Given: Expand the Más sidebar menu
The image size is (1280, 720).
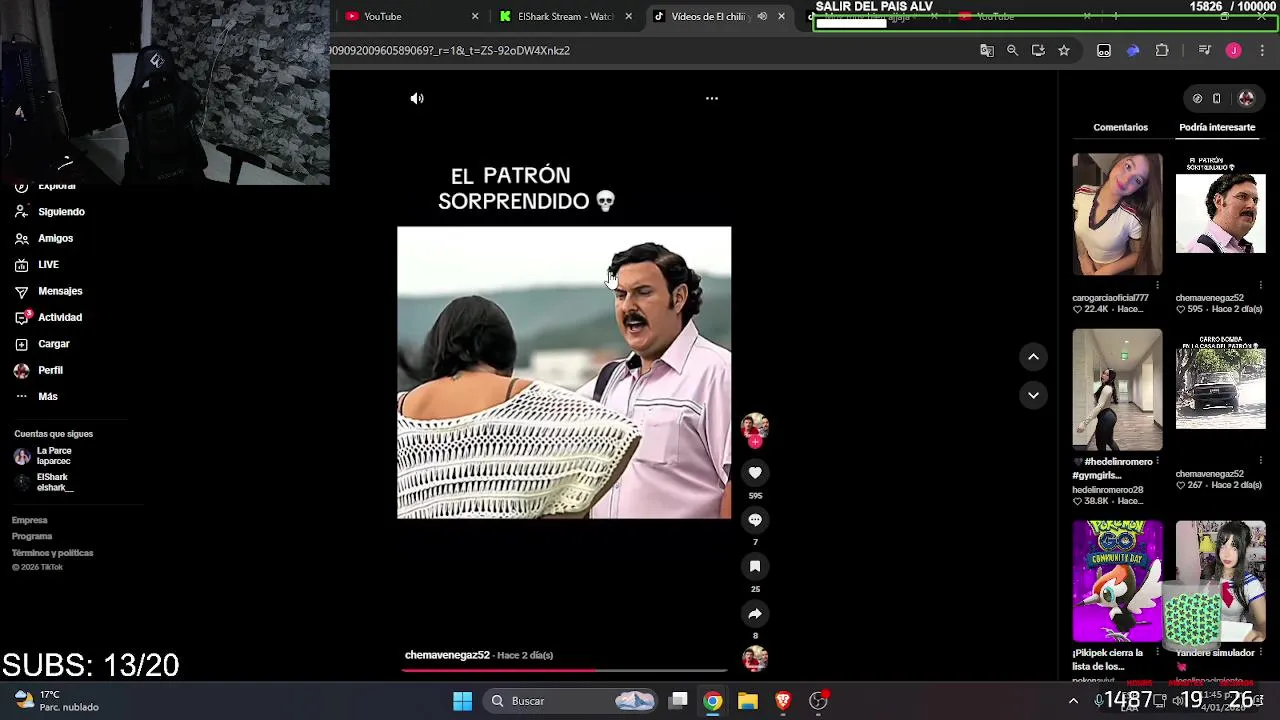Looking at the screenshot, I should tap(47, 396).
